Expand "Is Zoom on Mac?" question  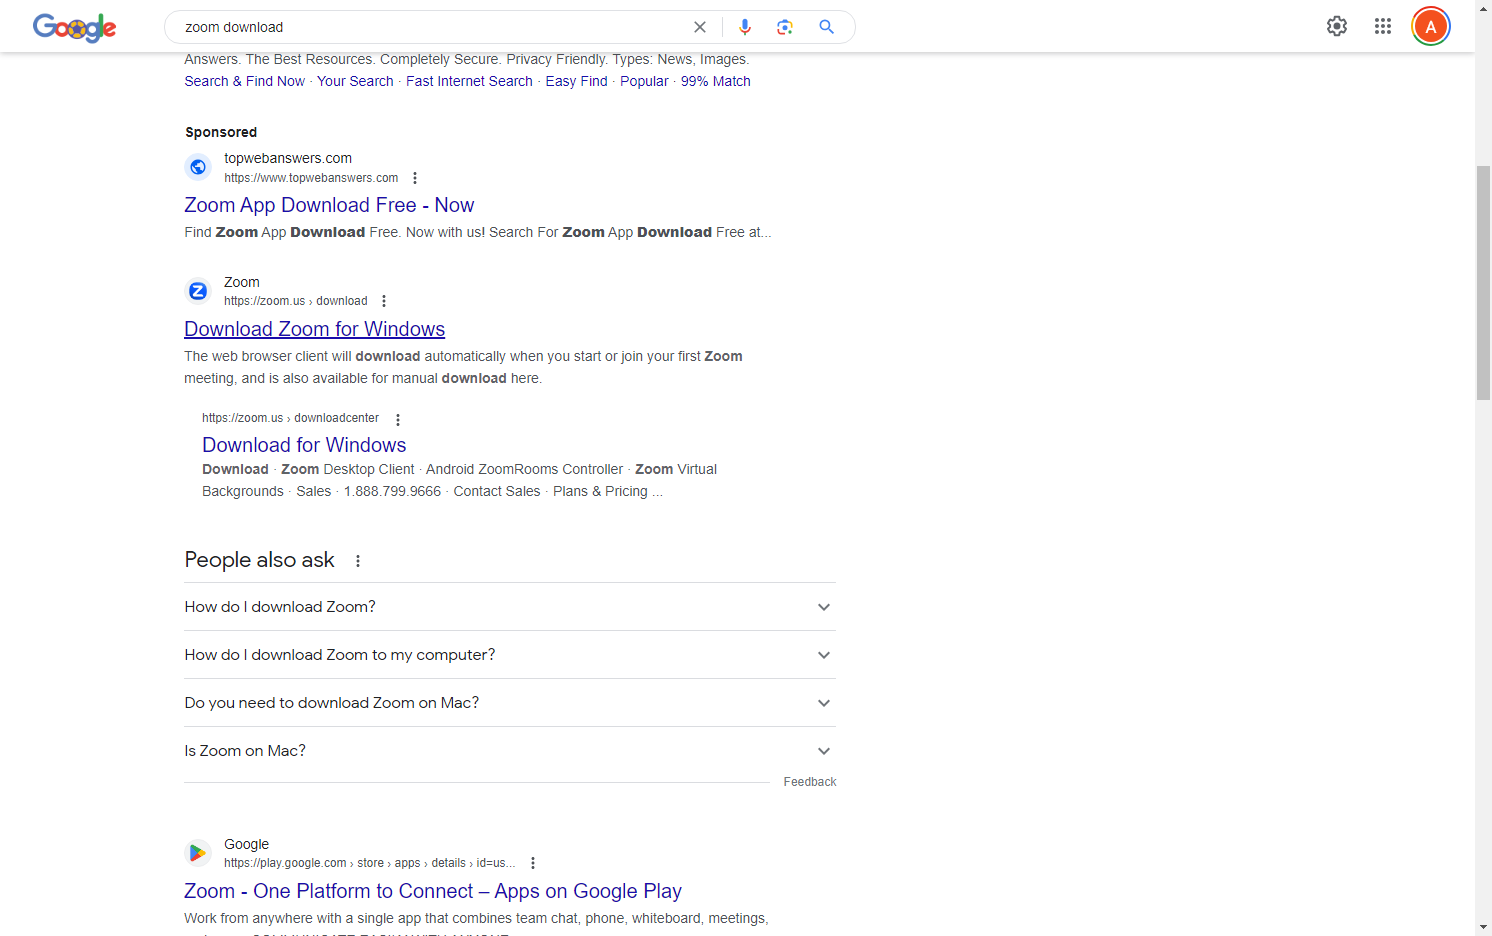point(510,751)
